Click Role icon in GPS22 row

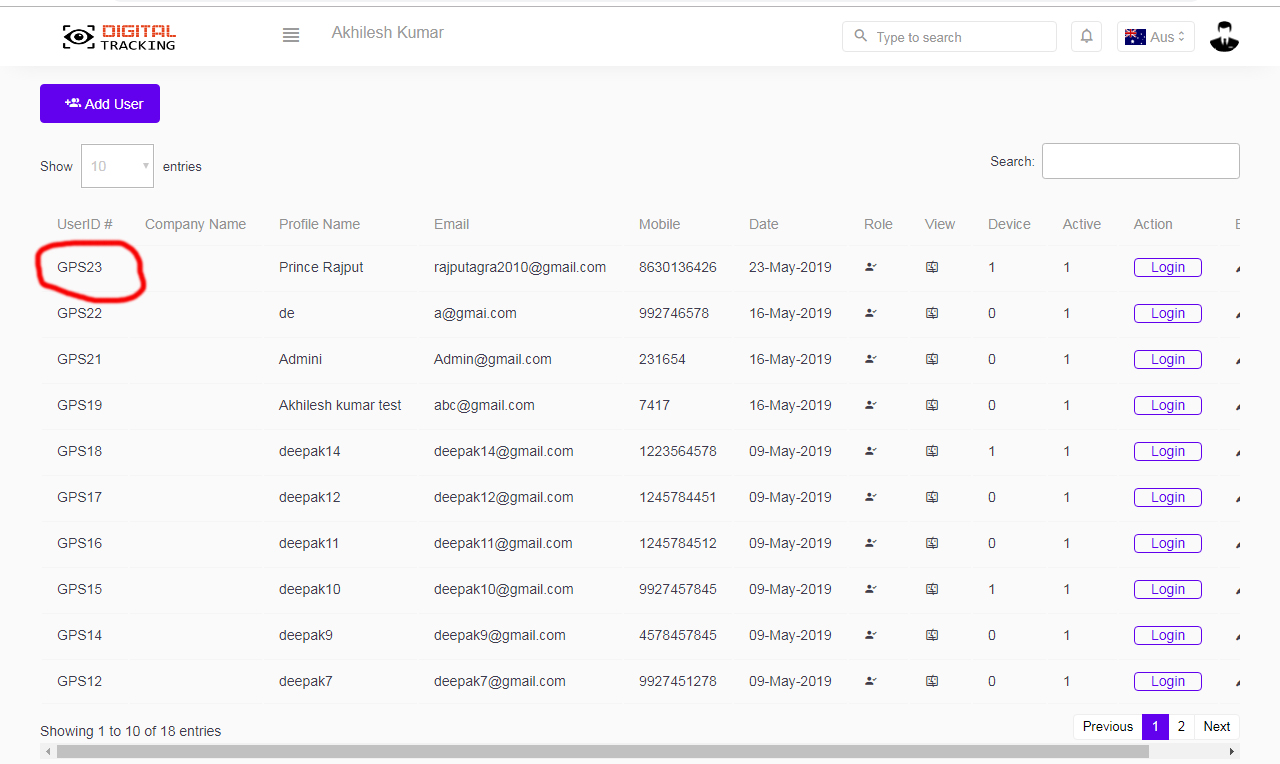click(x=871, y=313)
